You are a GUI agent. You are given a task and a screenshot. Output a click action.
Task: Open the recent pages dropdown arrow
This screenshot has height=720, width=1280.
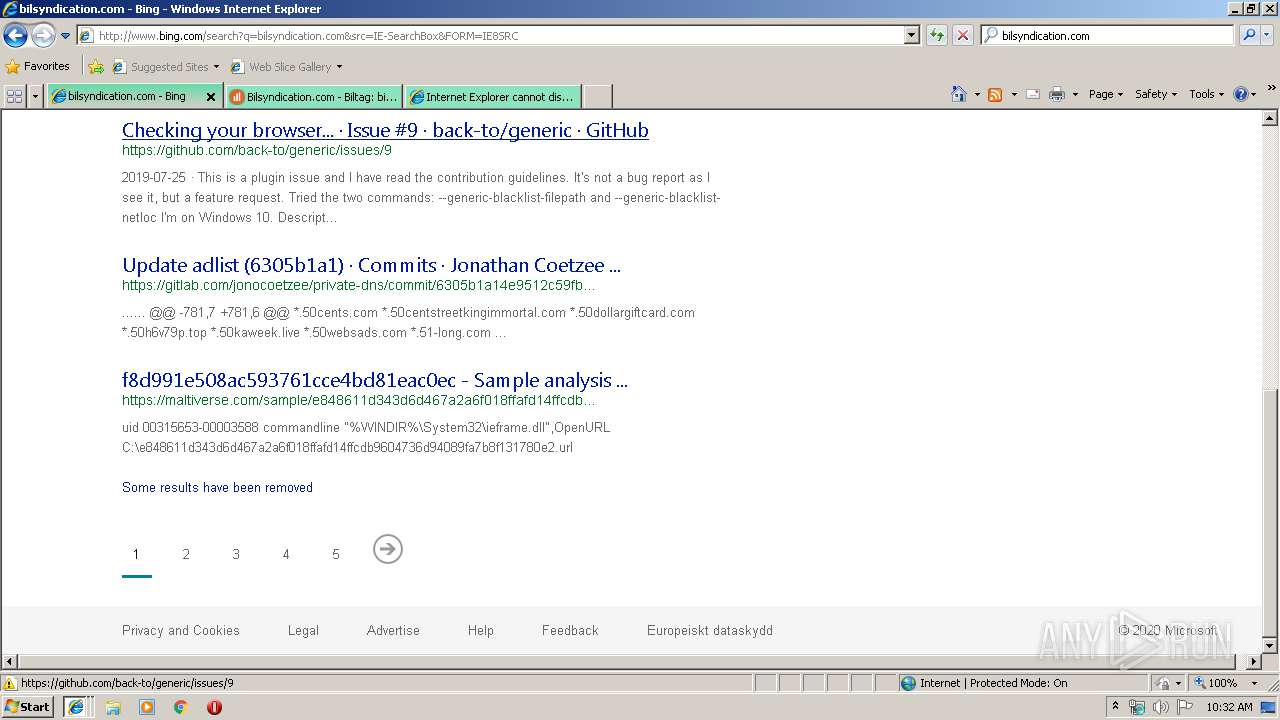pyautogui.click(x=65, y=36)
